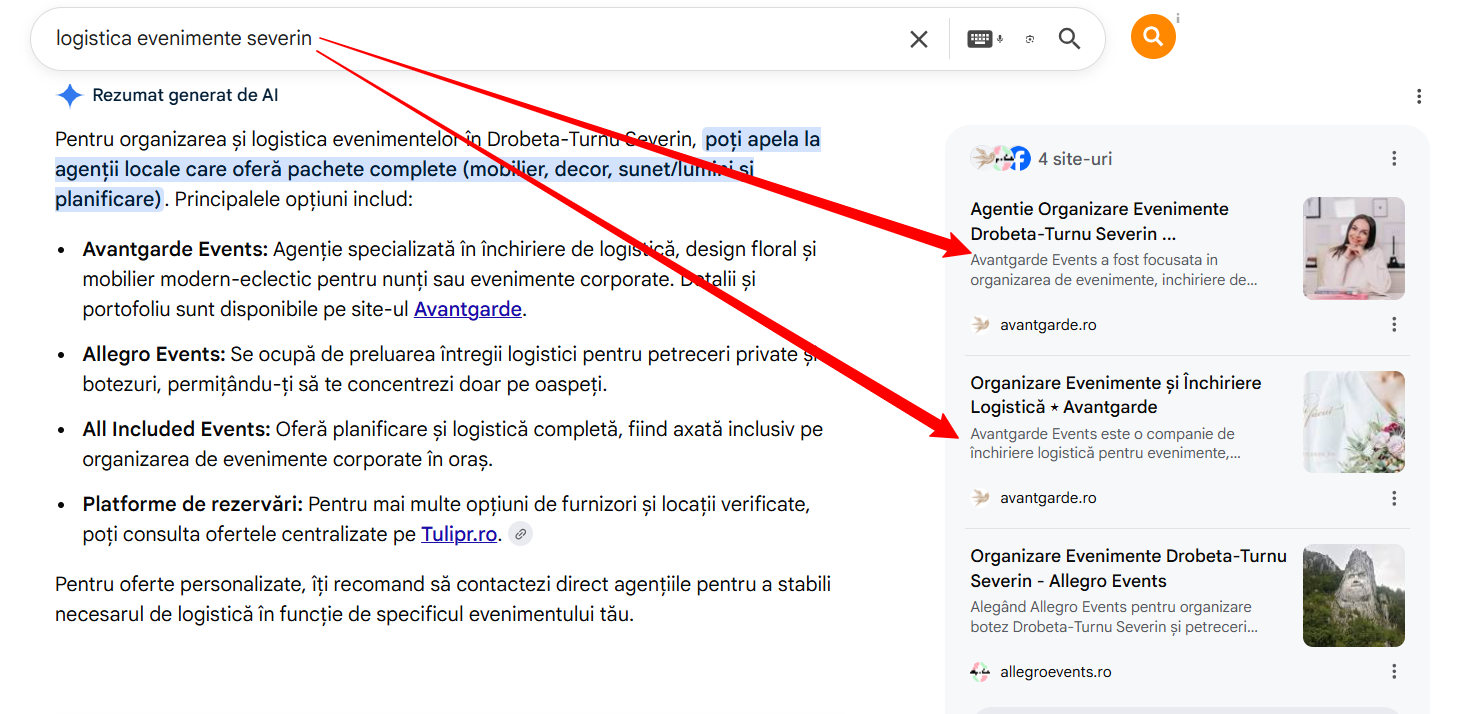Click the allegroevents.ro domain text

click(x=1056, y=672)
